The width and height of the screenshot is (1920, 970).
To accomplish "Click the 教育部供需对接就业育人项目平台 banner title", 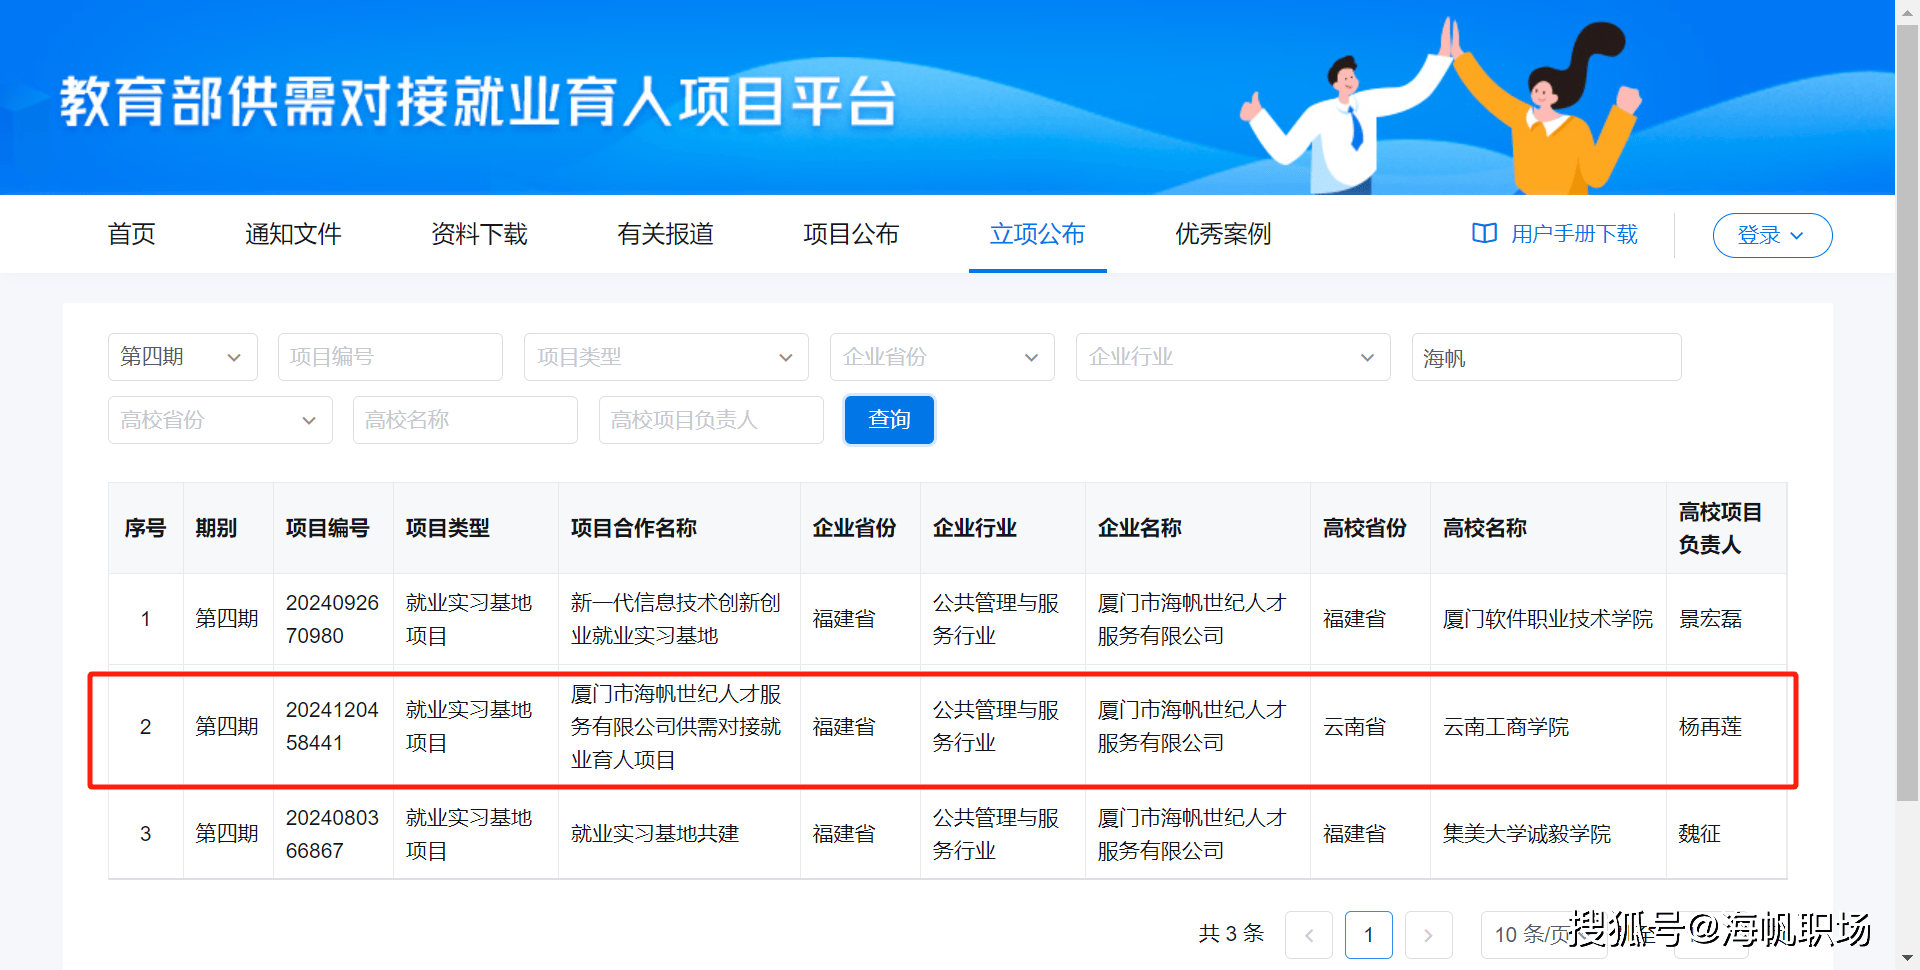I will [x=478, y=102].
